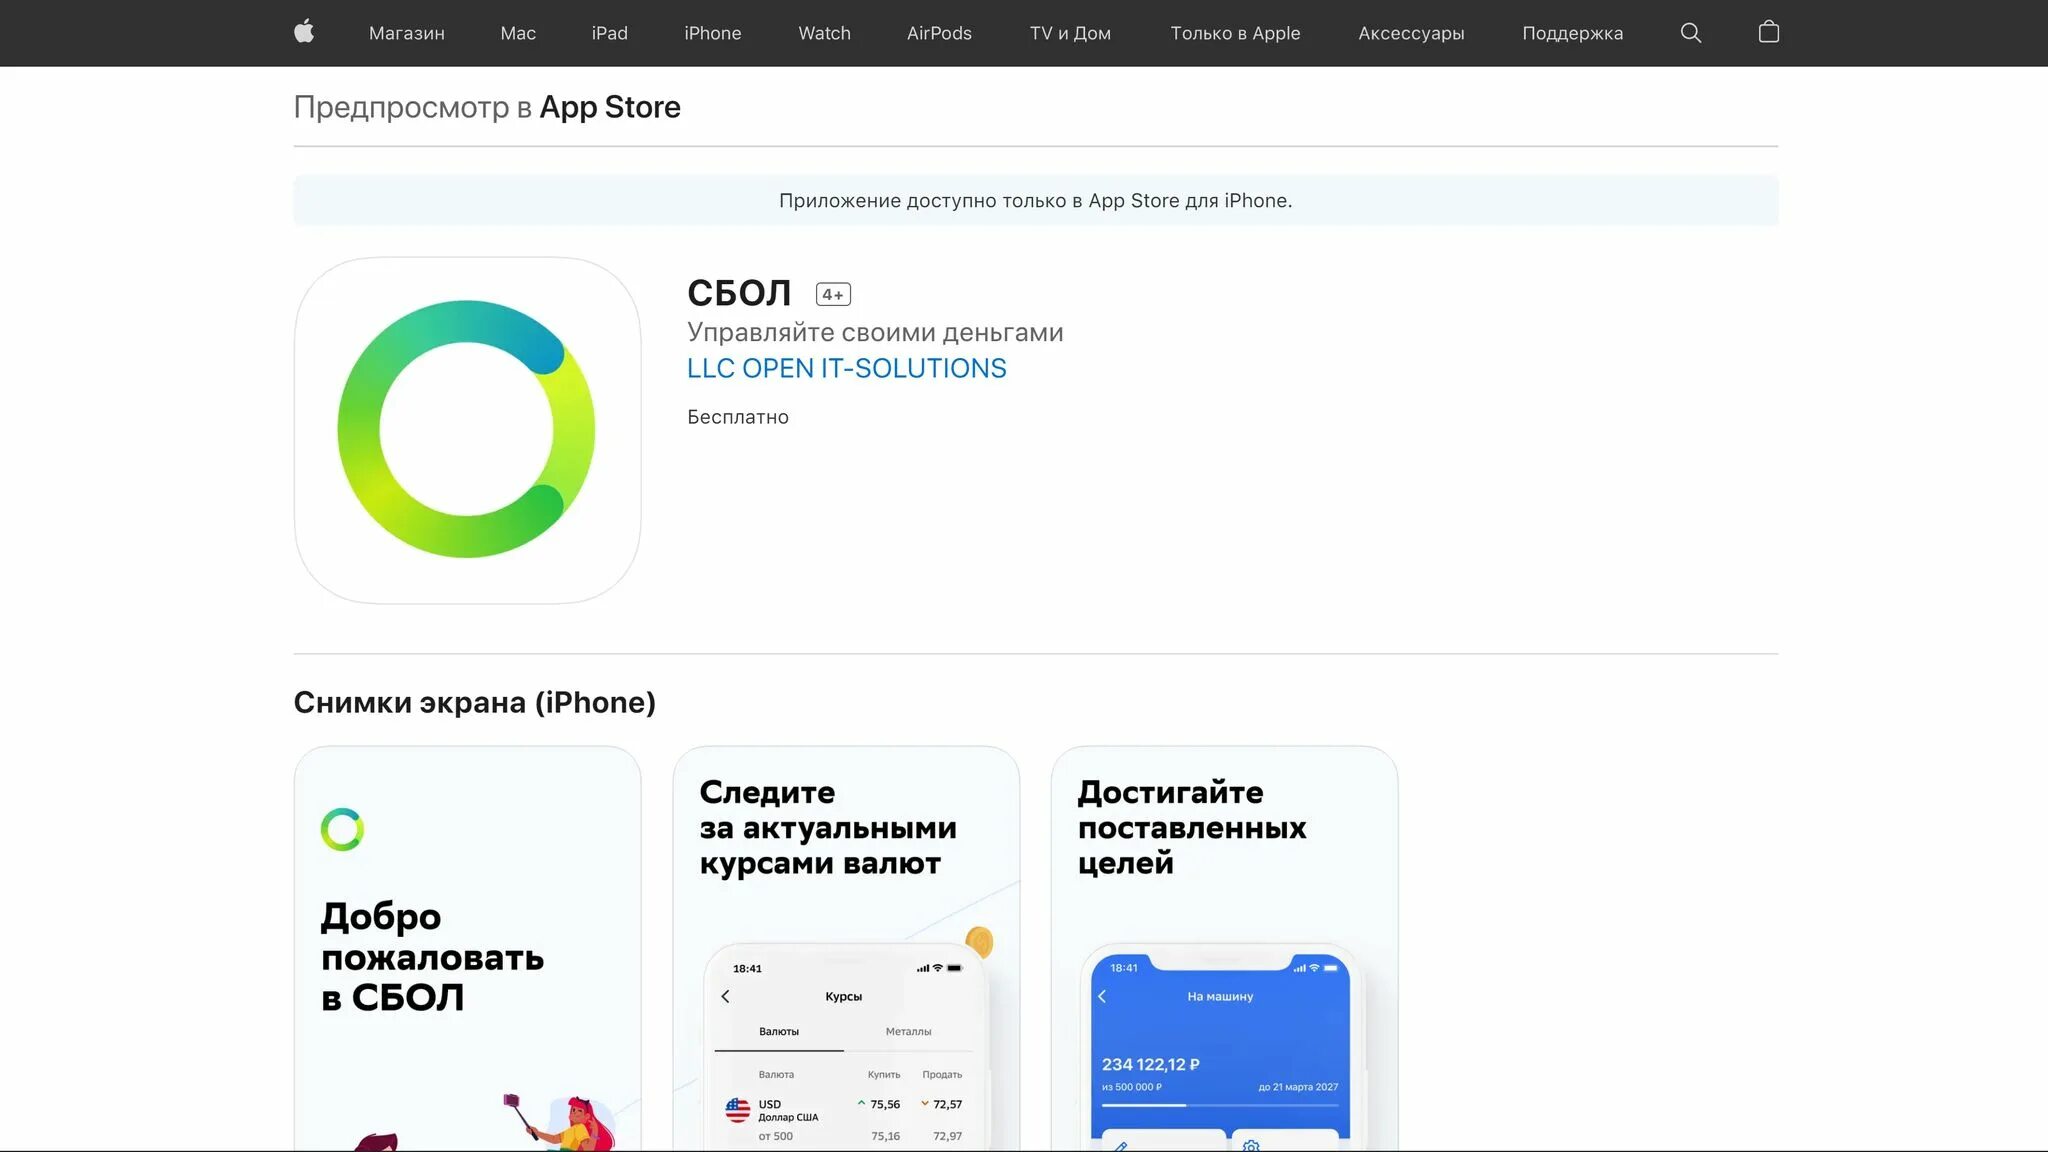Click the age rating 4+ badge icon

coord(833,293)
